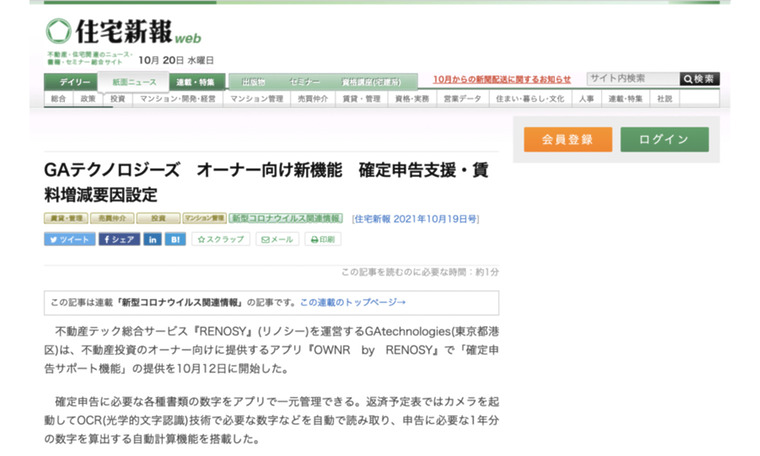Send article via メール button
Screen dimensions: 760x456
click(277, 240)
